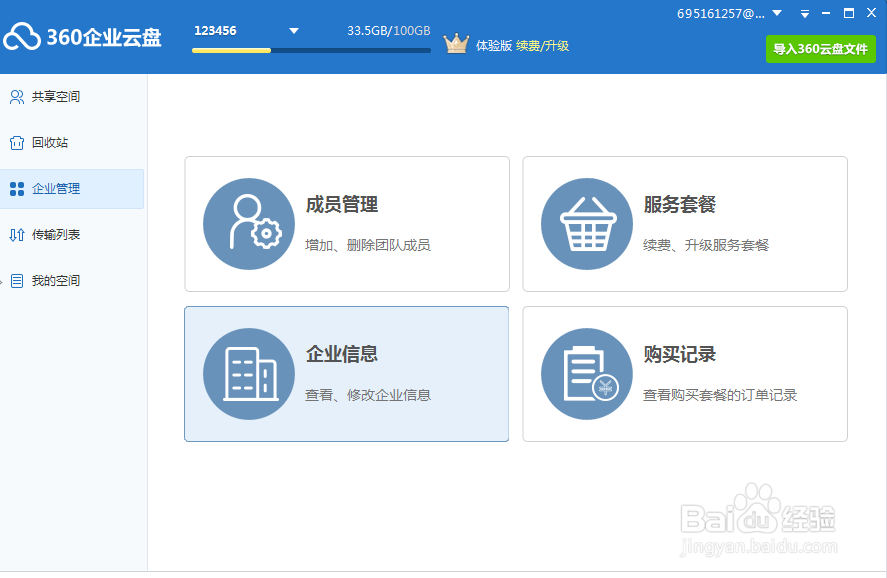This screenshot has height=578, width=887.
Task: Click the 360企业云盘 cloud logo icon
Action: pos(21,37)
